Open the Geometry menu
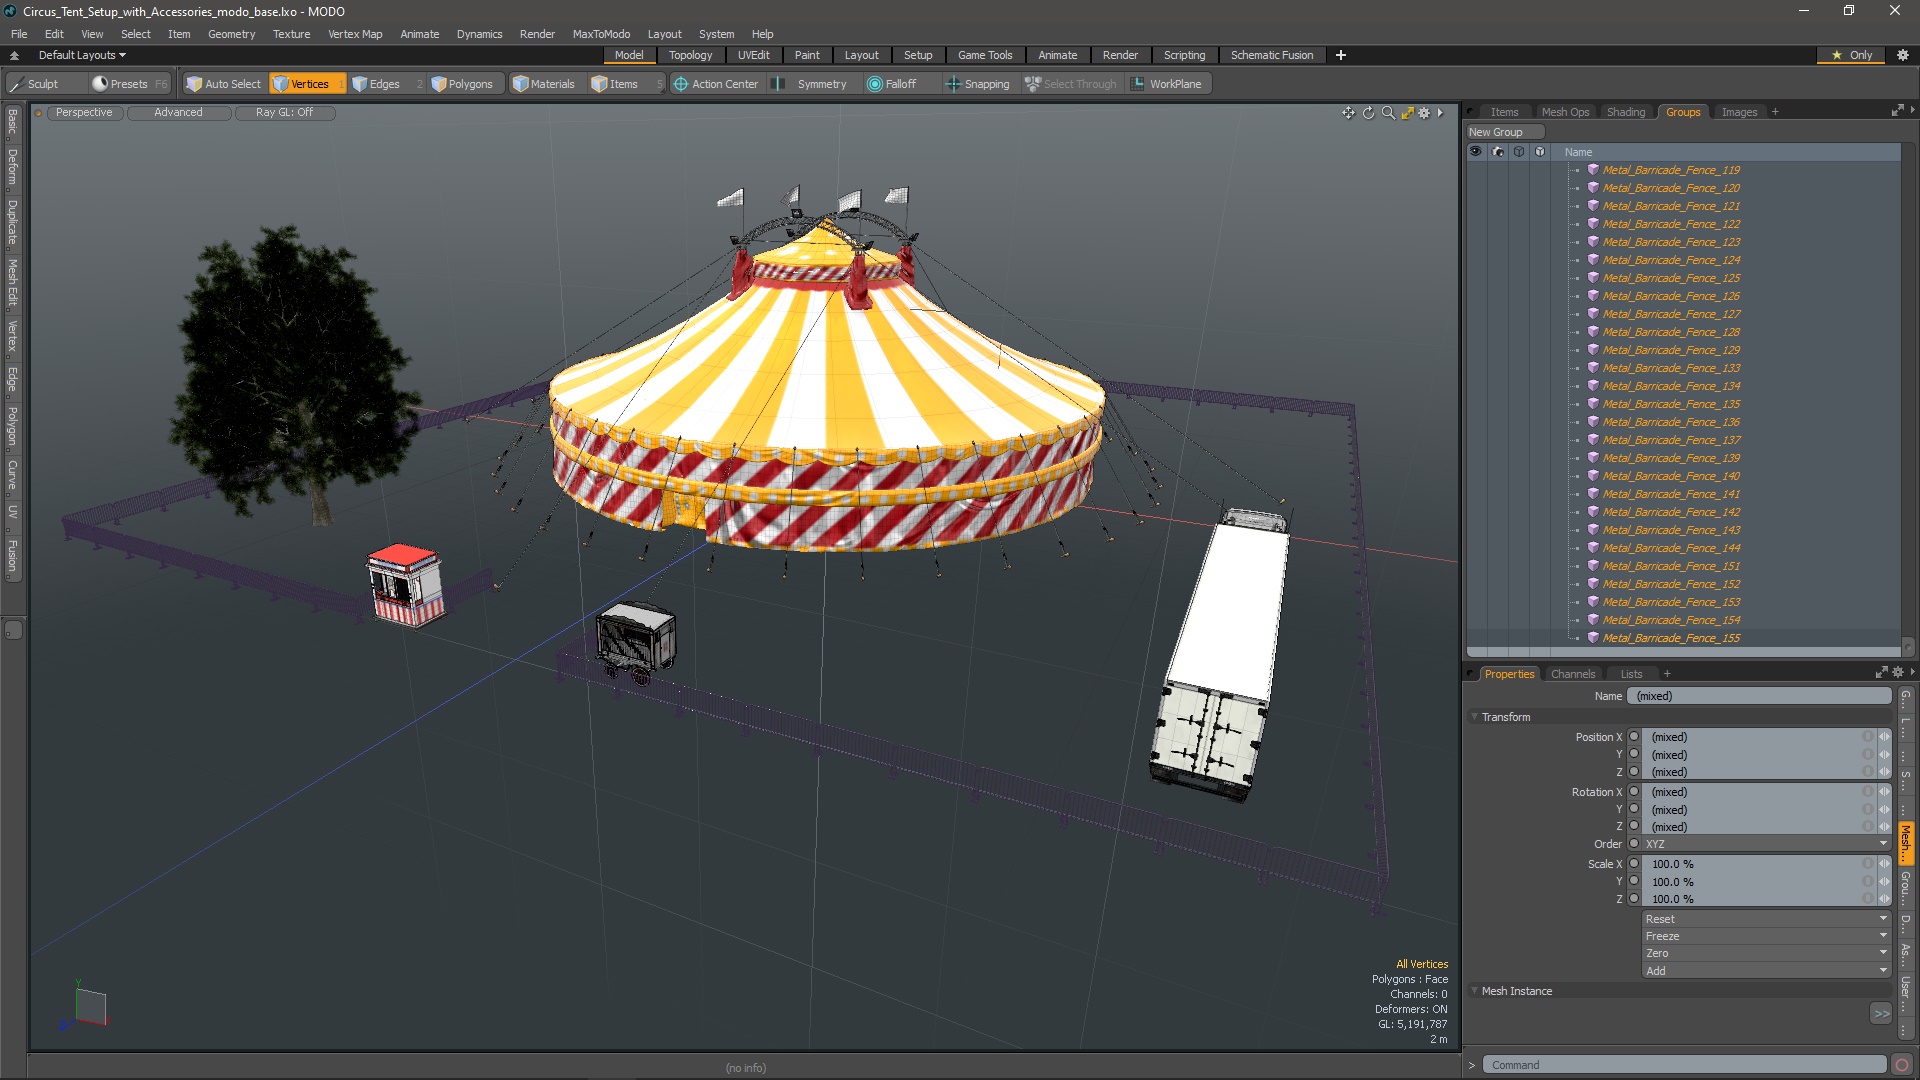The height and width of the screenshot is (1080, 1920). (231, 34)
